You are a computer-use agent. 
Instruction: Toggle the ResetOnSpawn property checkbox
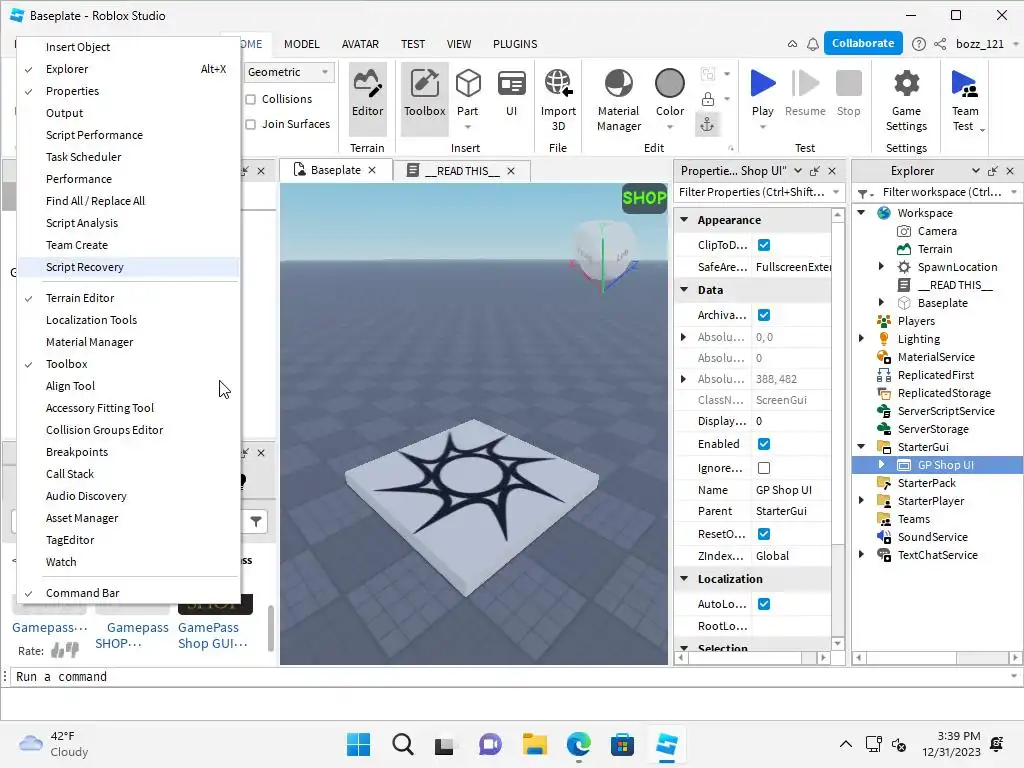click(x=763, y=534)
